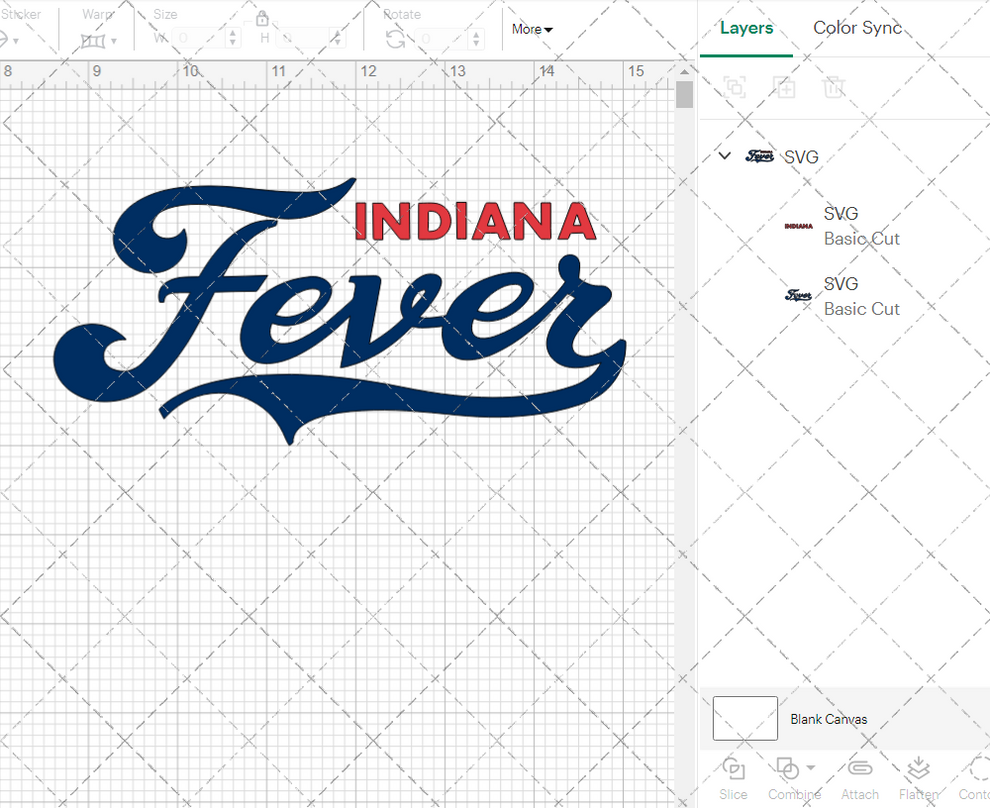Click the Blank Canvas color swatch

pyautogui.click(x=744, y=718)
